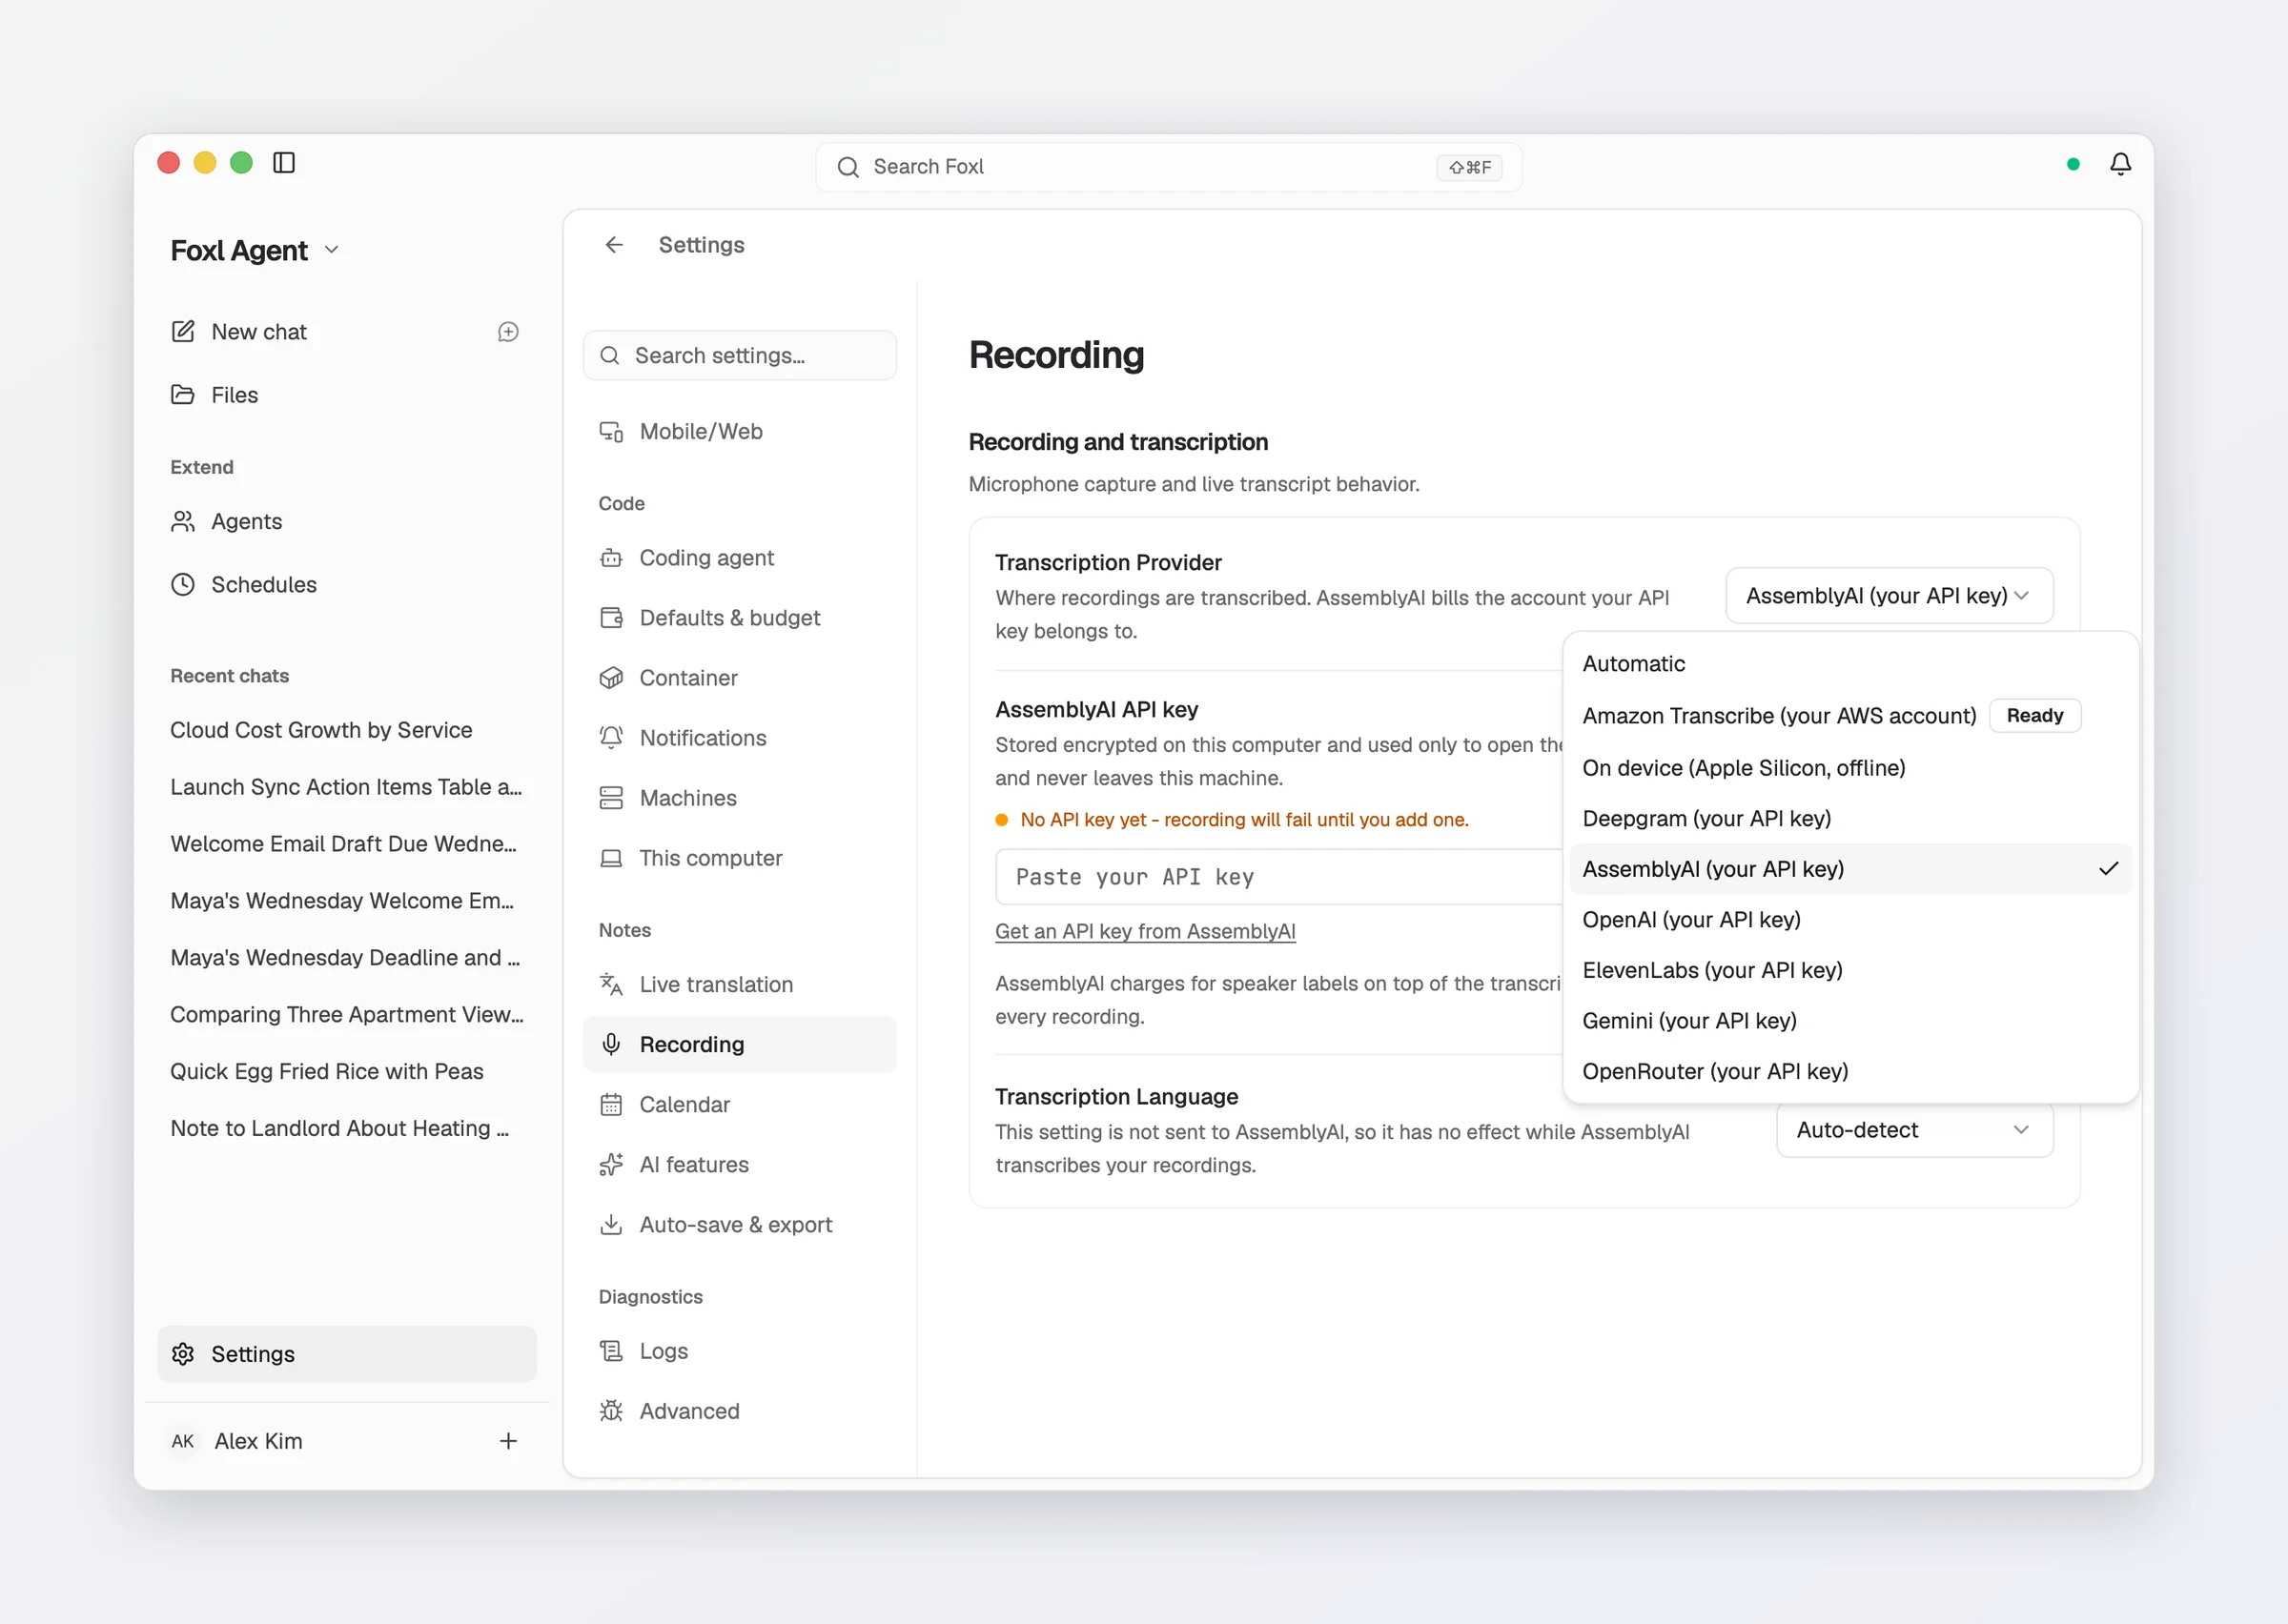Open Agents under Extend
The image size is (2288, 1624).
(x=347, y=522)
